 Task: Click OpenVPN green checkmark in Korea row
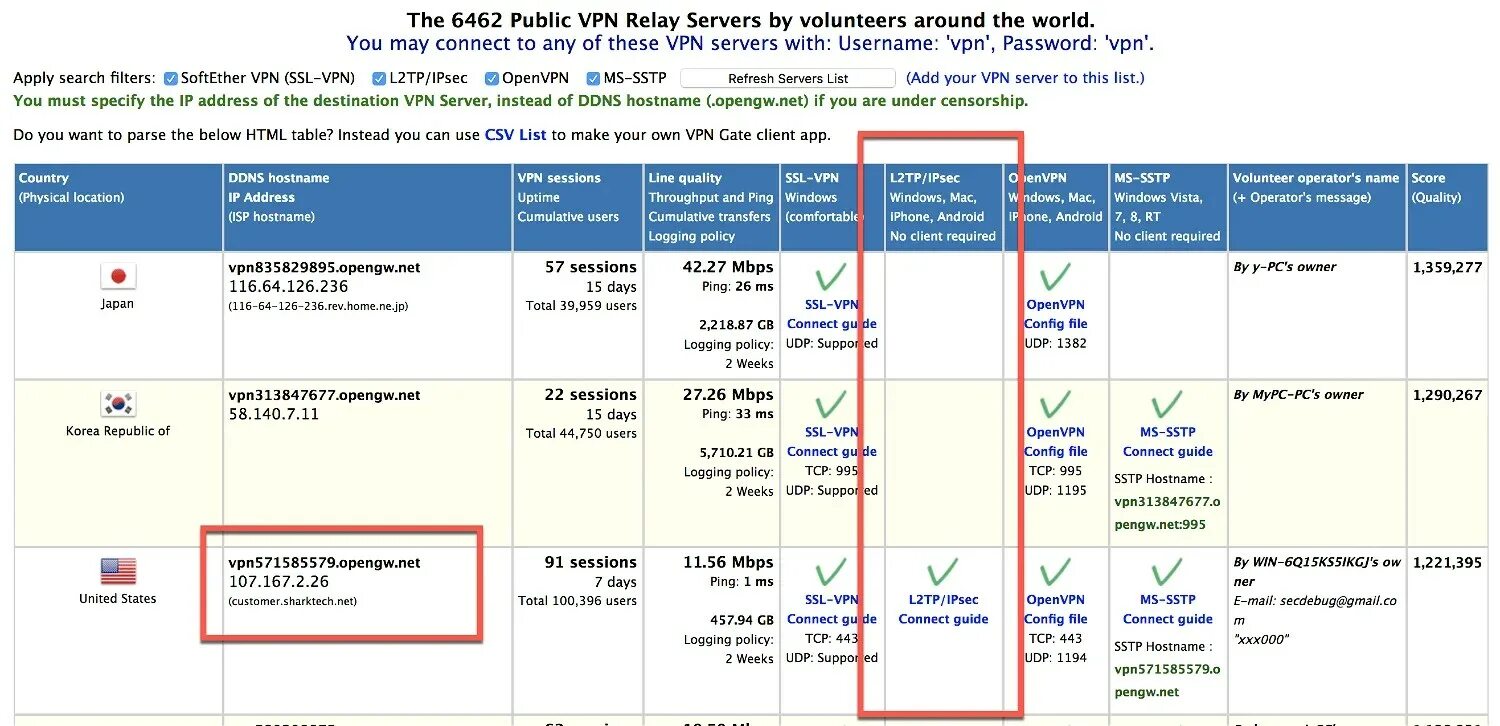1055,405
